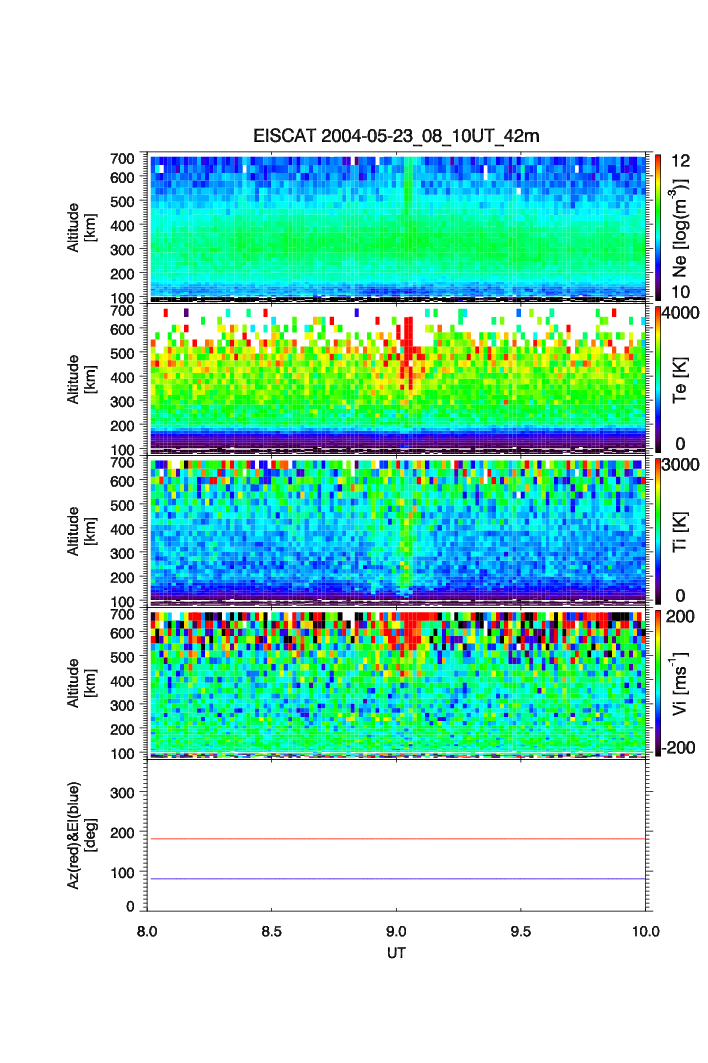The height and width of the screenshot is (1063, 708).
Task: Click the '3000' maximum value of Ti scale
Action: (x=680, y=465)
